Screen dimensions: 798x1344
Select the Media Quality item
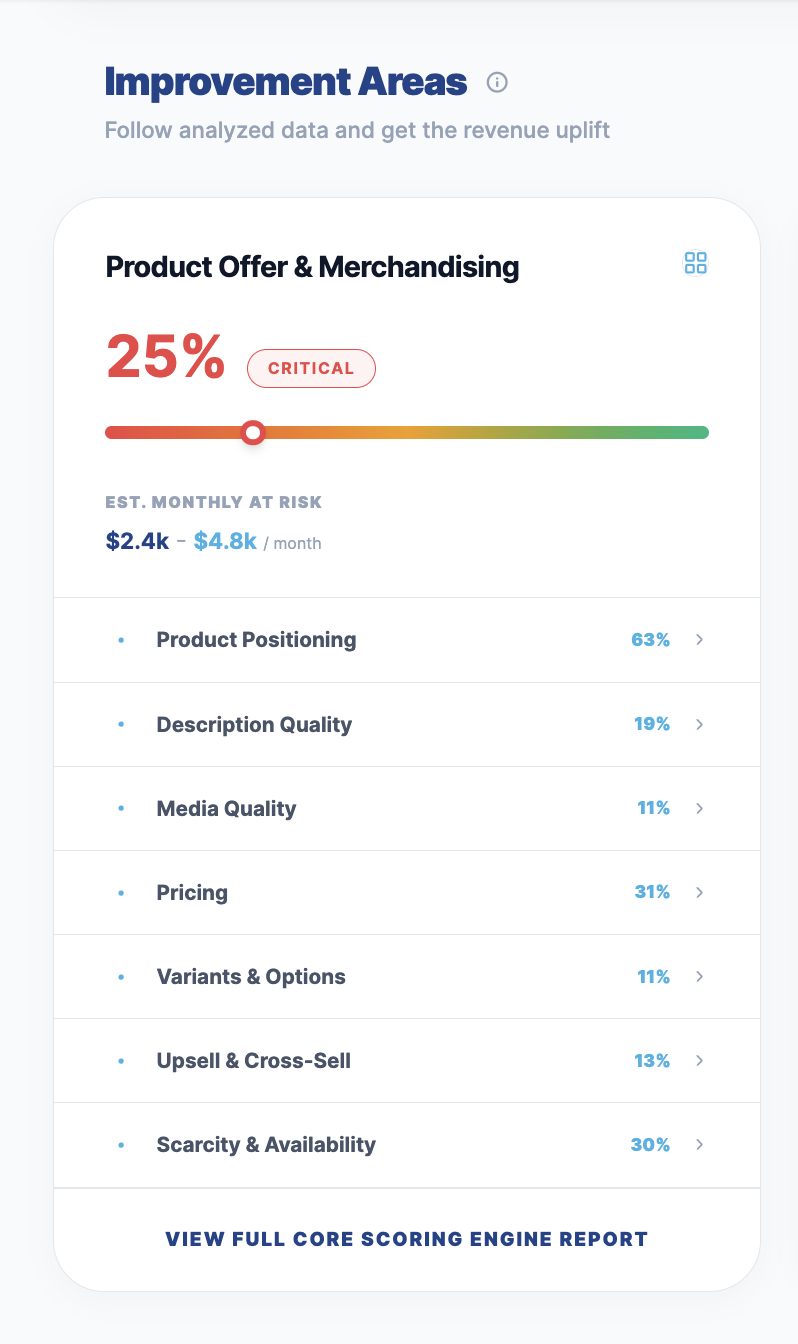coord(226,808)
